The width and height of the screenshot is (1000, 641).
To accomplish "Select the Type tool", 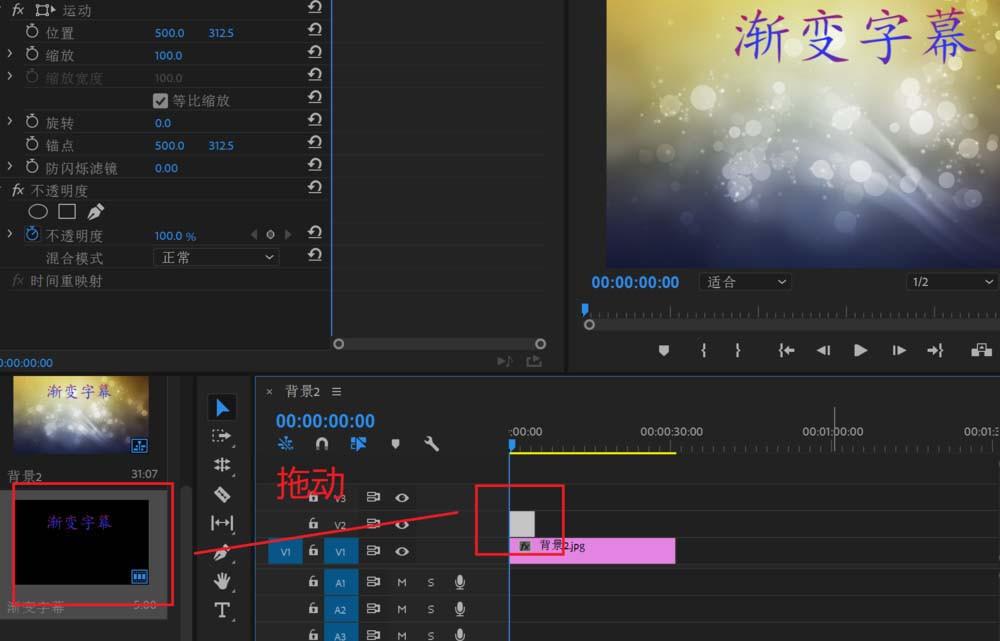I will coord(222,610).
